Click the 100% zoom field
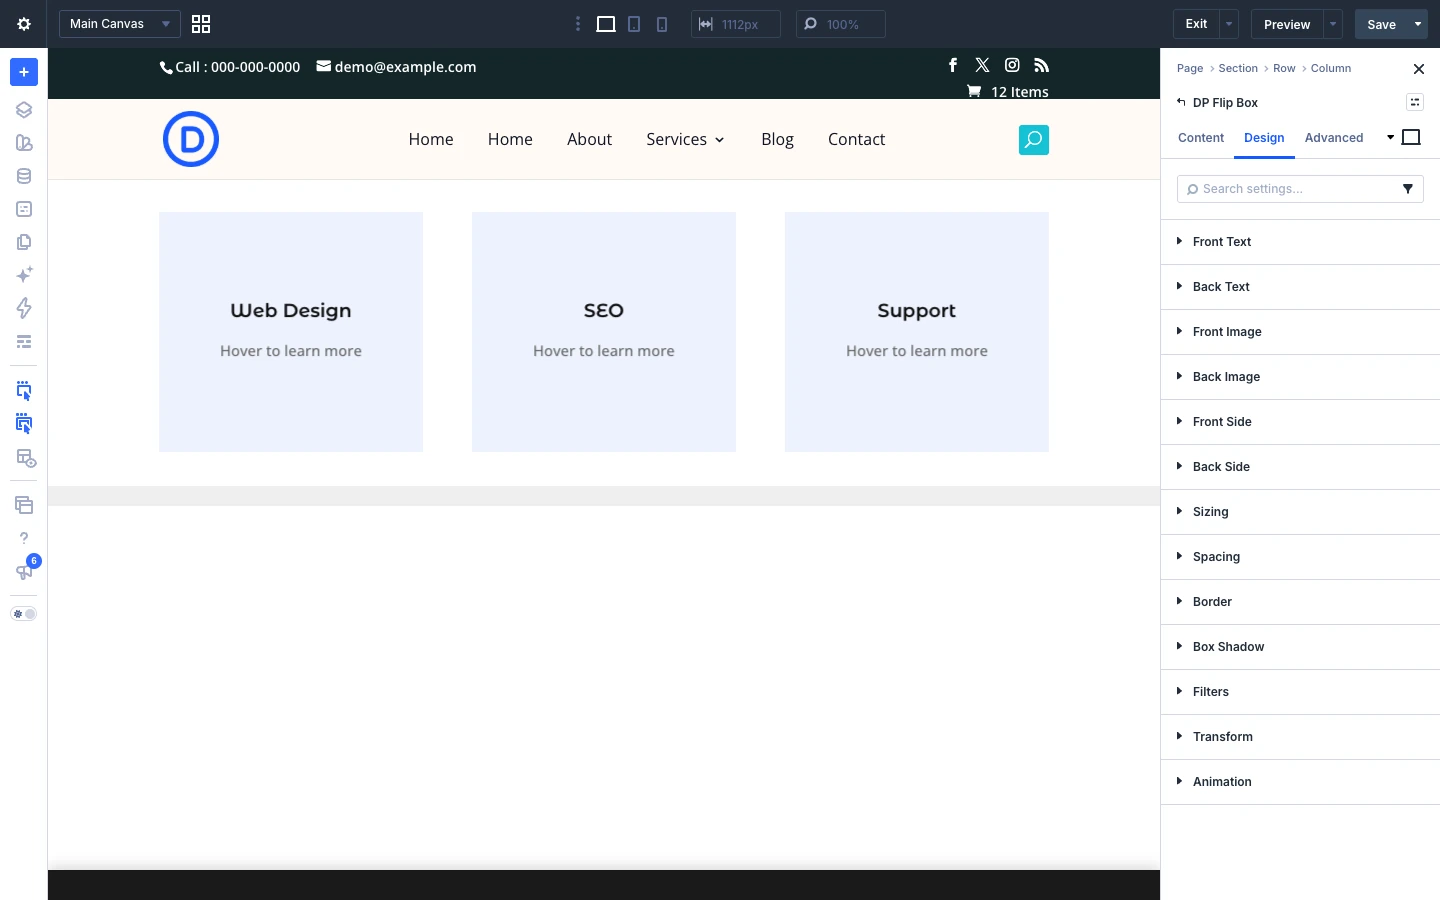Viewport: 1440px width, 900px height. pyautogui.click(x=841, y=24)
